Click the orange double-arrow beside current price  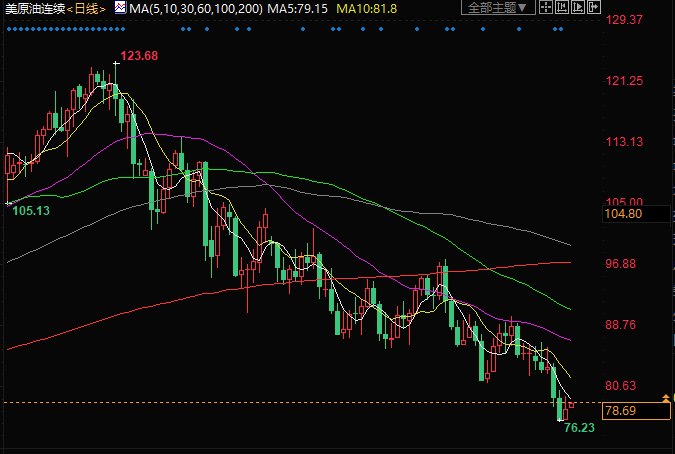point(666,399)
